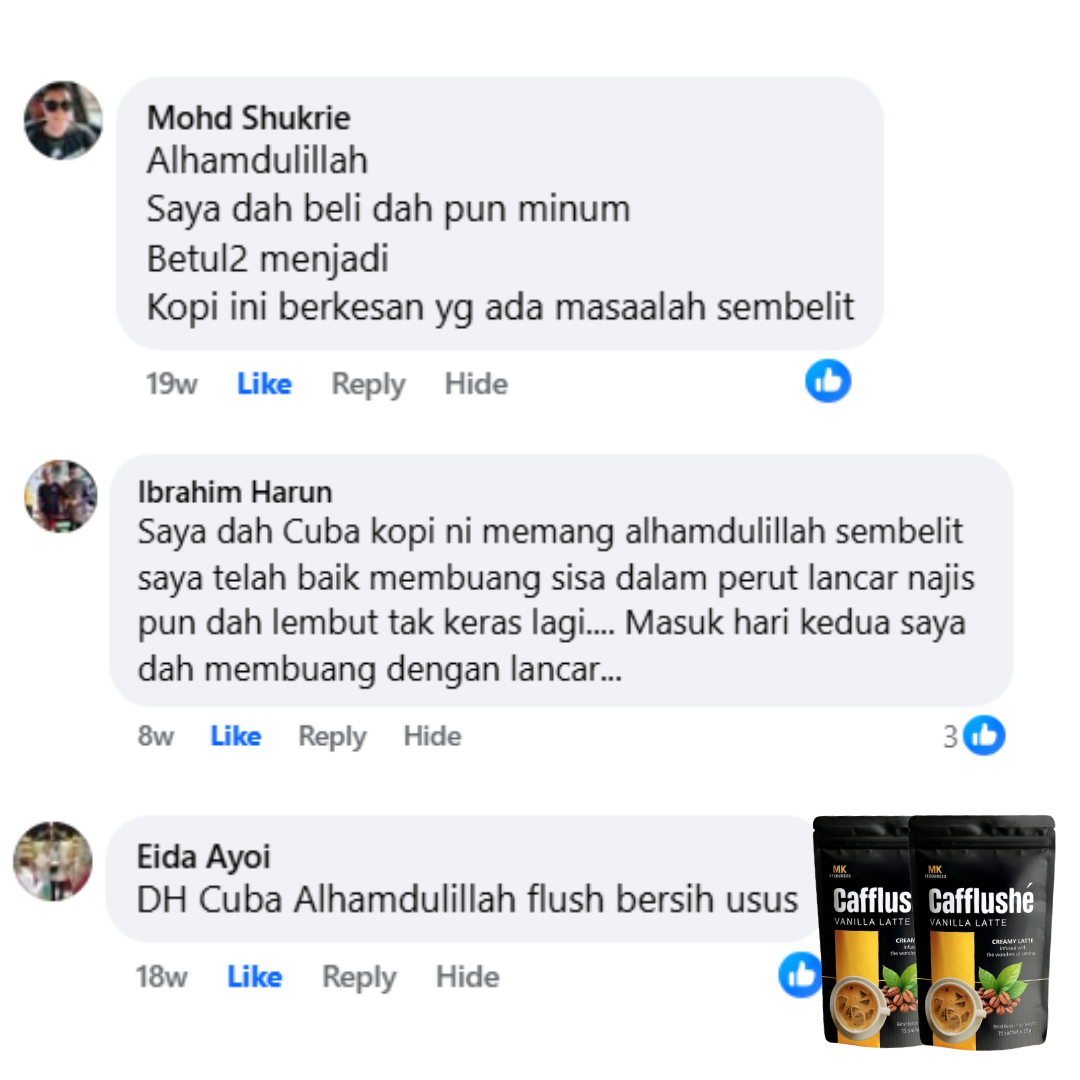The height and width of the screenshot is (1080, 1080).
Task: Open Ibrahim Harun's profile picture
Action: tap(61, 496)
